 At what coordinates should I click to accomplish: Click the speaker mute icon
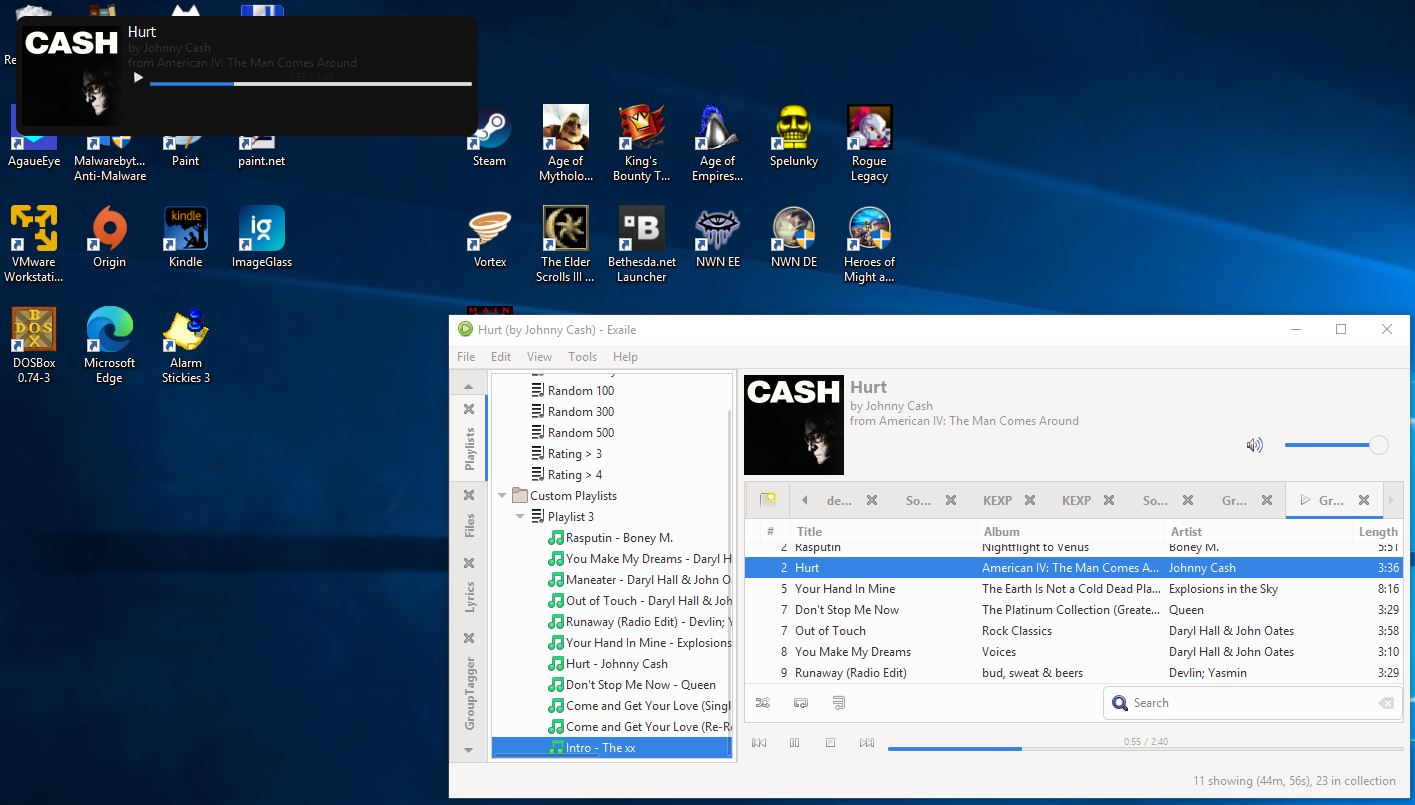[1254, 445]
